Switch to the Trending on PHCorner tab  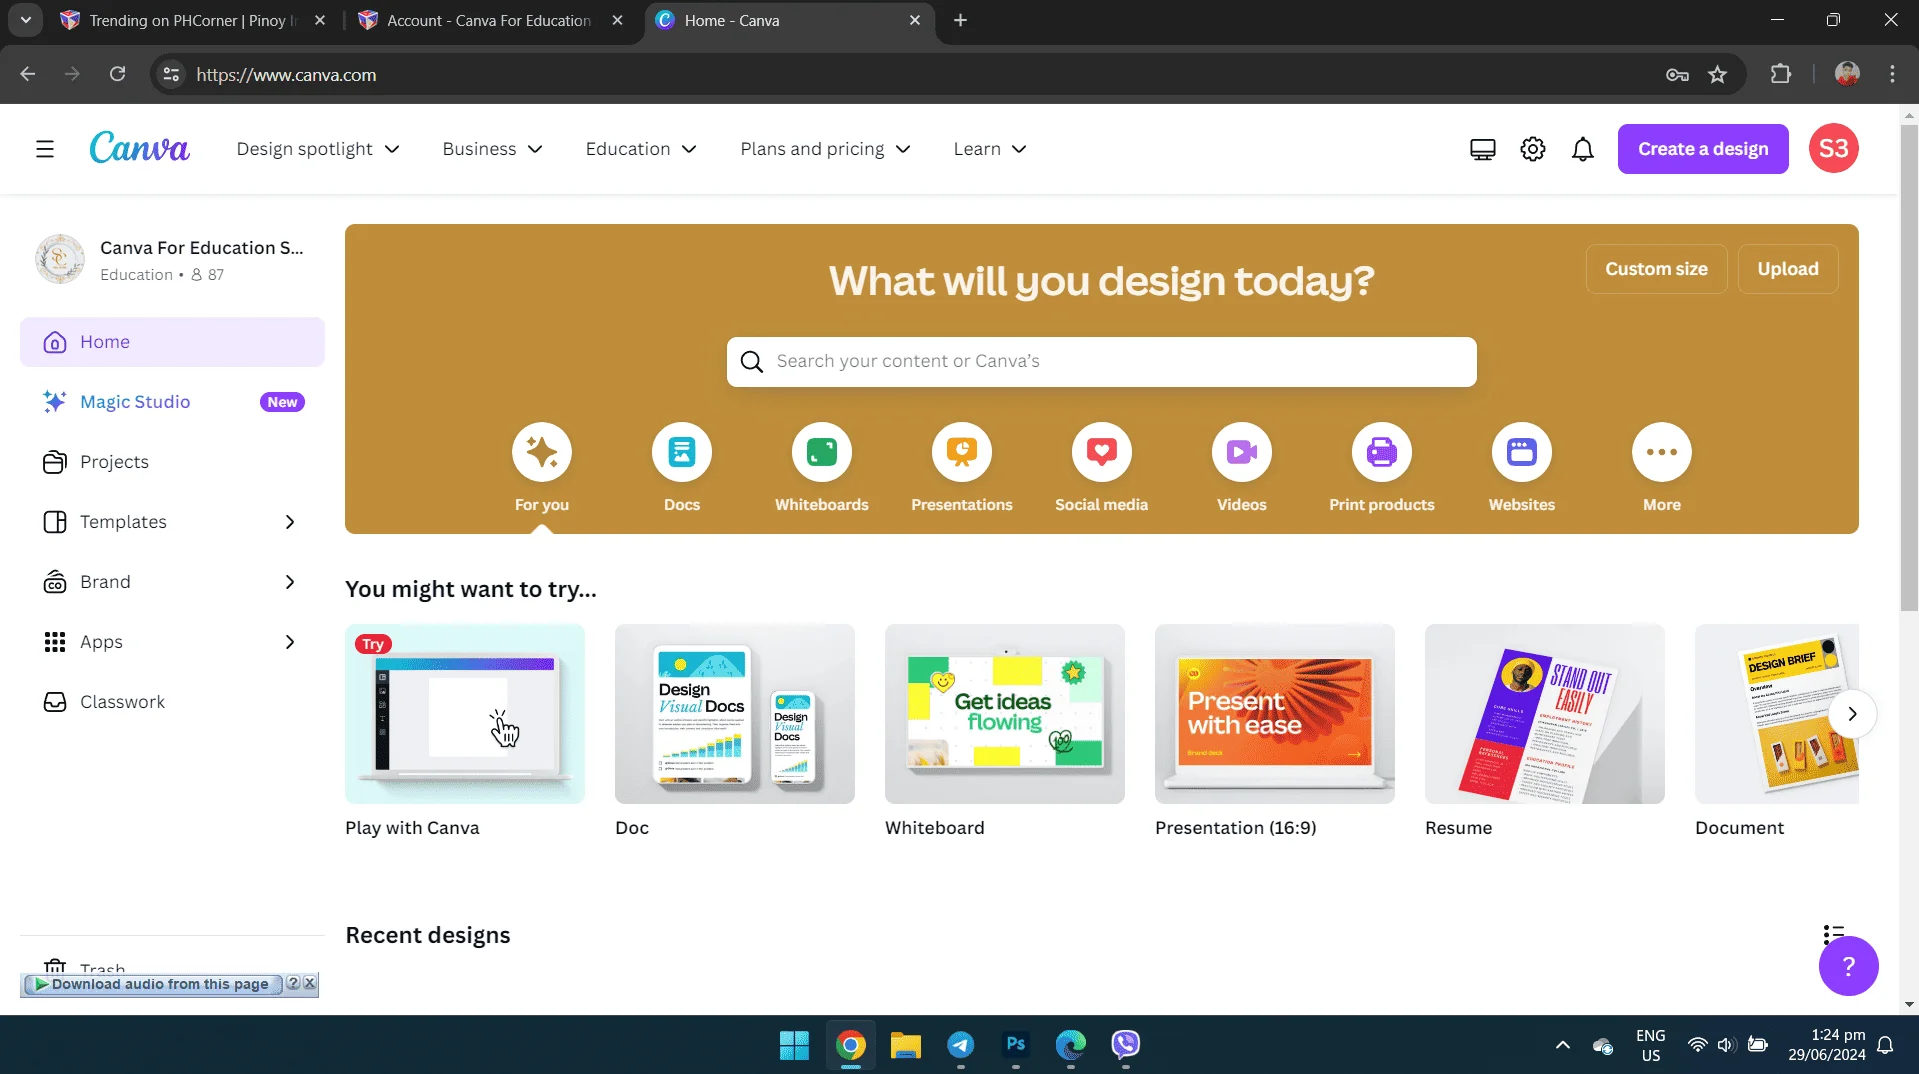coord(192,20)
